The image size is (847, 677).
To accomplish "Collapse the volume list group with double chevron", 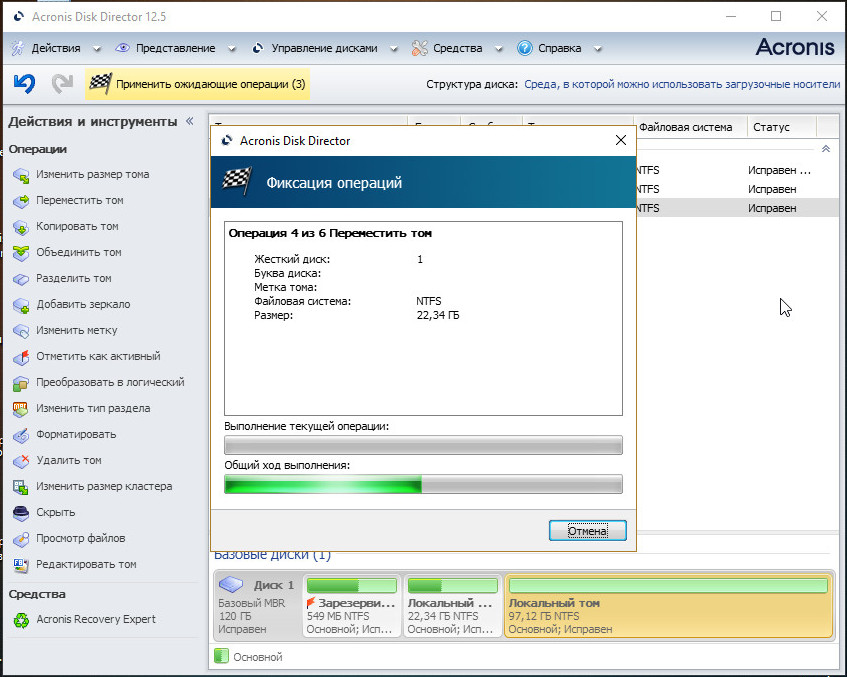I will (826, 149).
